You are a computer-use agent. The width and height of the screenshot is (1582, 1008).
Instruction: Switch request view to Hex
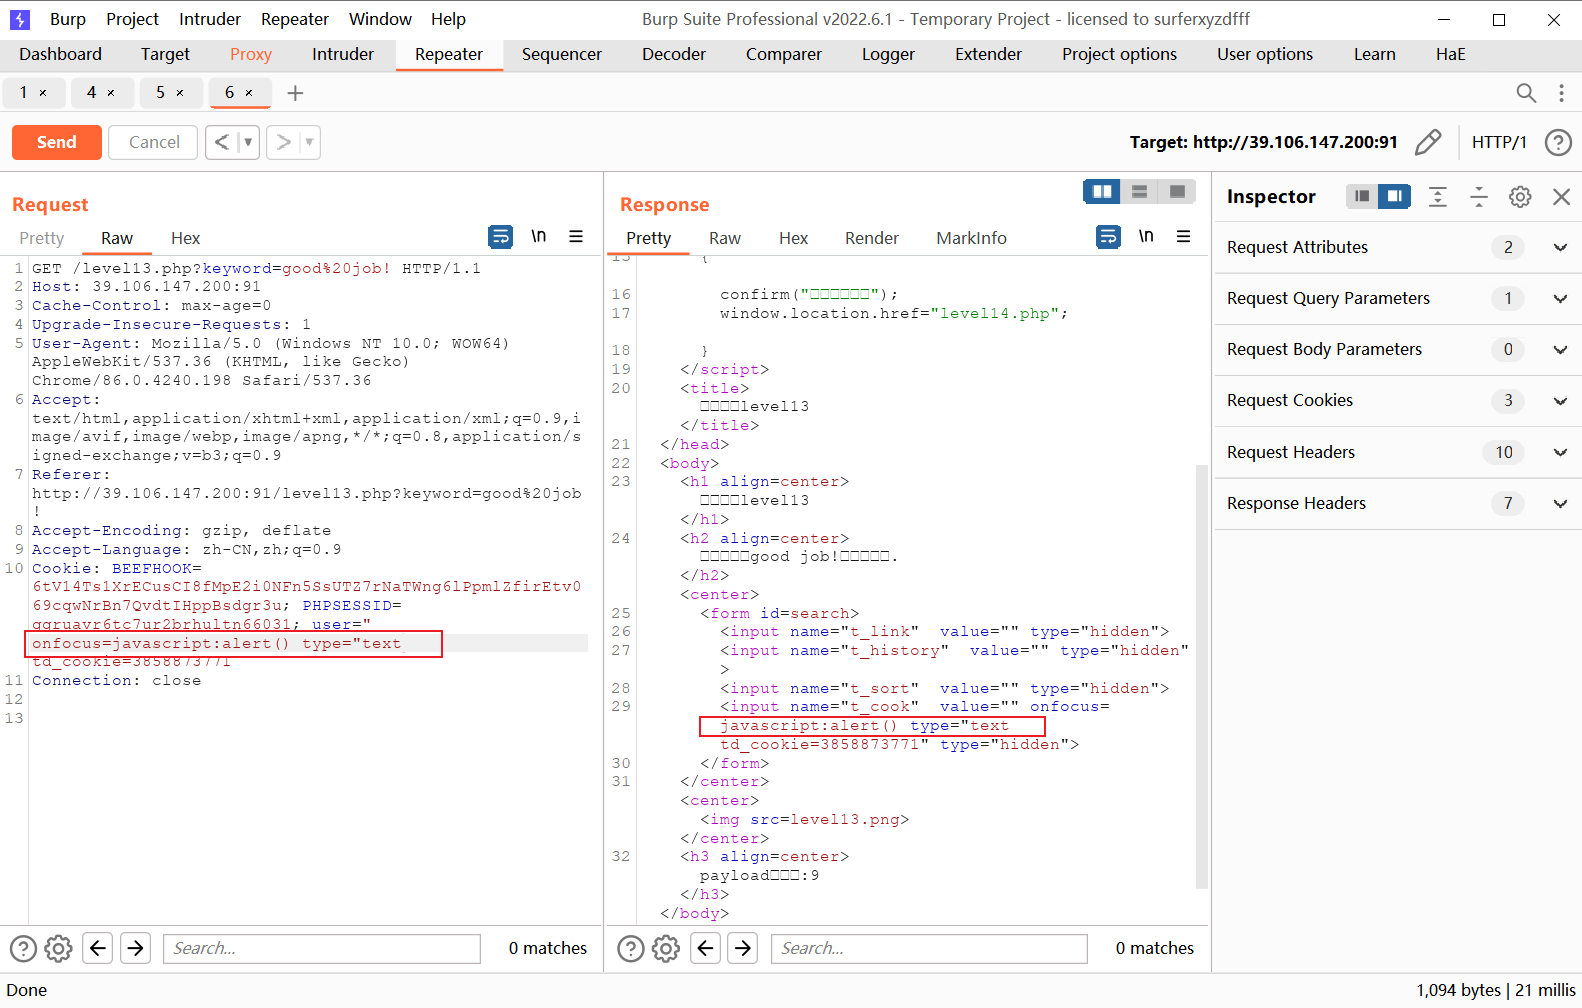[x=186, y=238]
